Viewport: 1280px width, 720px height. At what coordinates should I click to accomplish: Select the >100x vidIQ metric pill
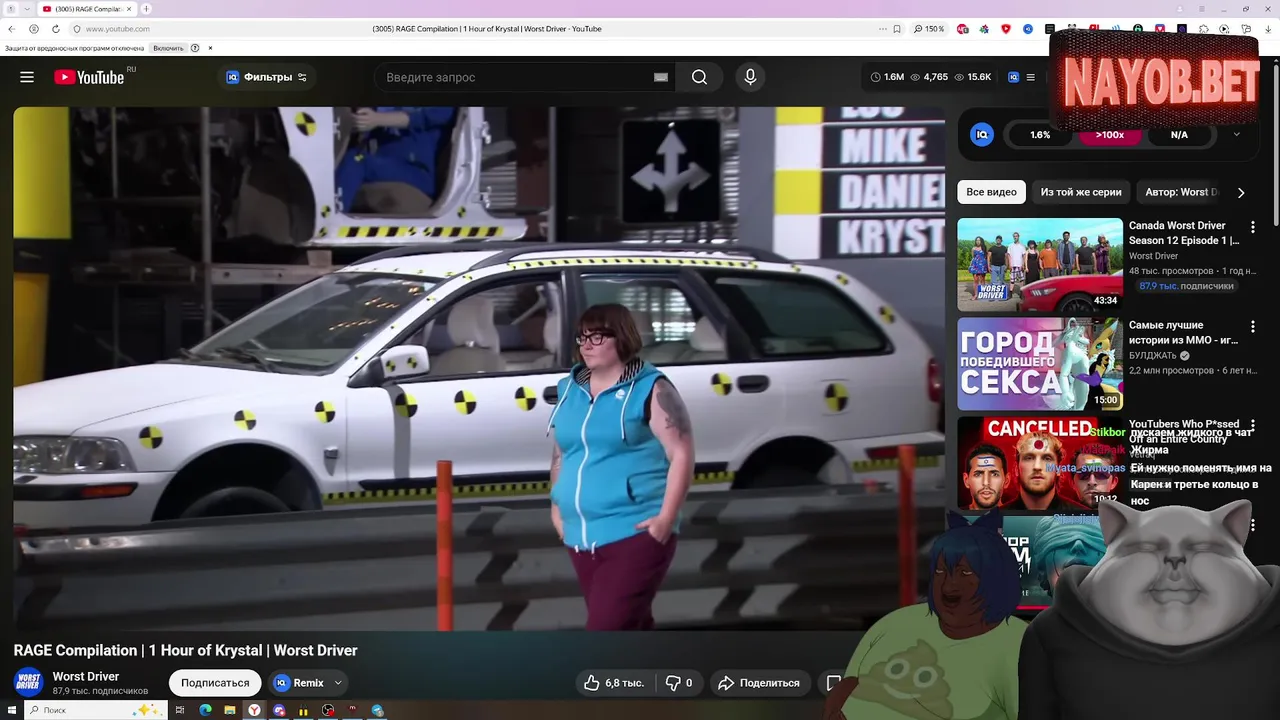(x=1109, y=134)
